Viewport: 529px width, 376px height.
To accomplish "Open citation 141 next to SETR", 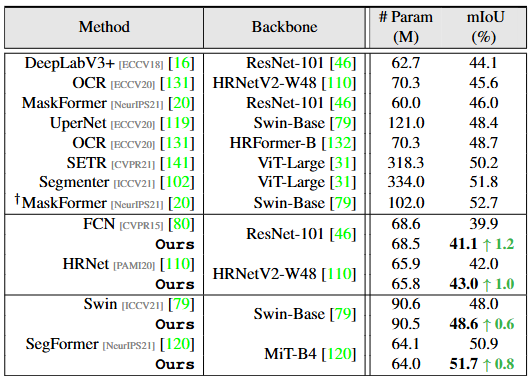I will 177,163.
